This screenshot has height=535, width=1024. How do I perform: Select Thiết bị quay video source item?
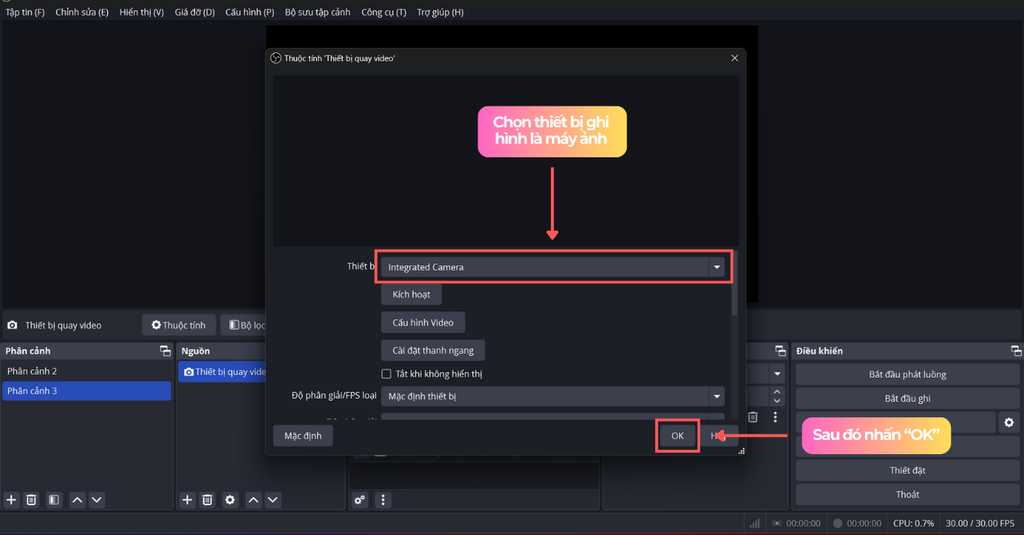222,372
